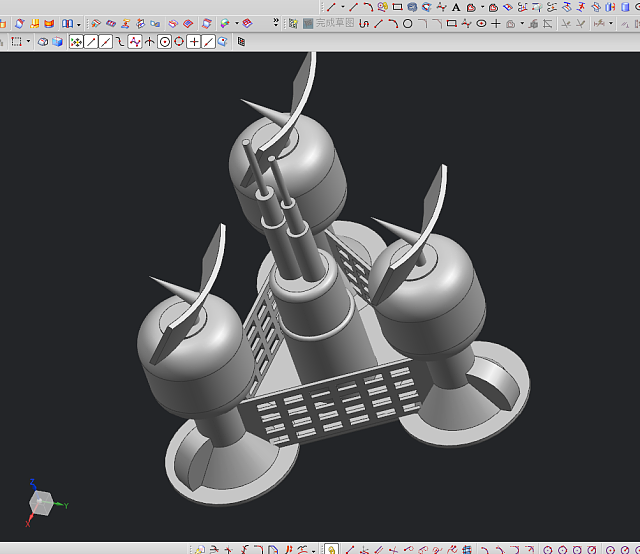640x554 pixels.
Task: Select the blue cylinder icon in the top row
Action: click(x=625, y=7)
